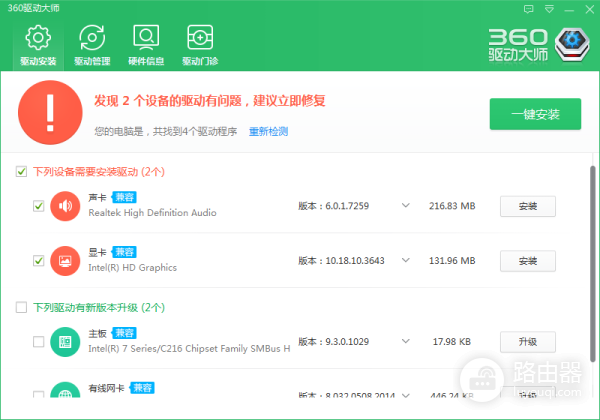Switch to 驱动管理 tab
Screen dimensions: 600x420
tap(92, 45)
